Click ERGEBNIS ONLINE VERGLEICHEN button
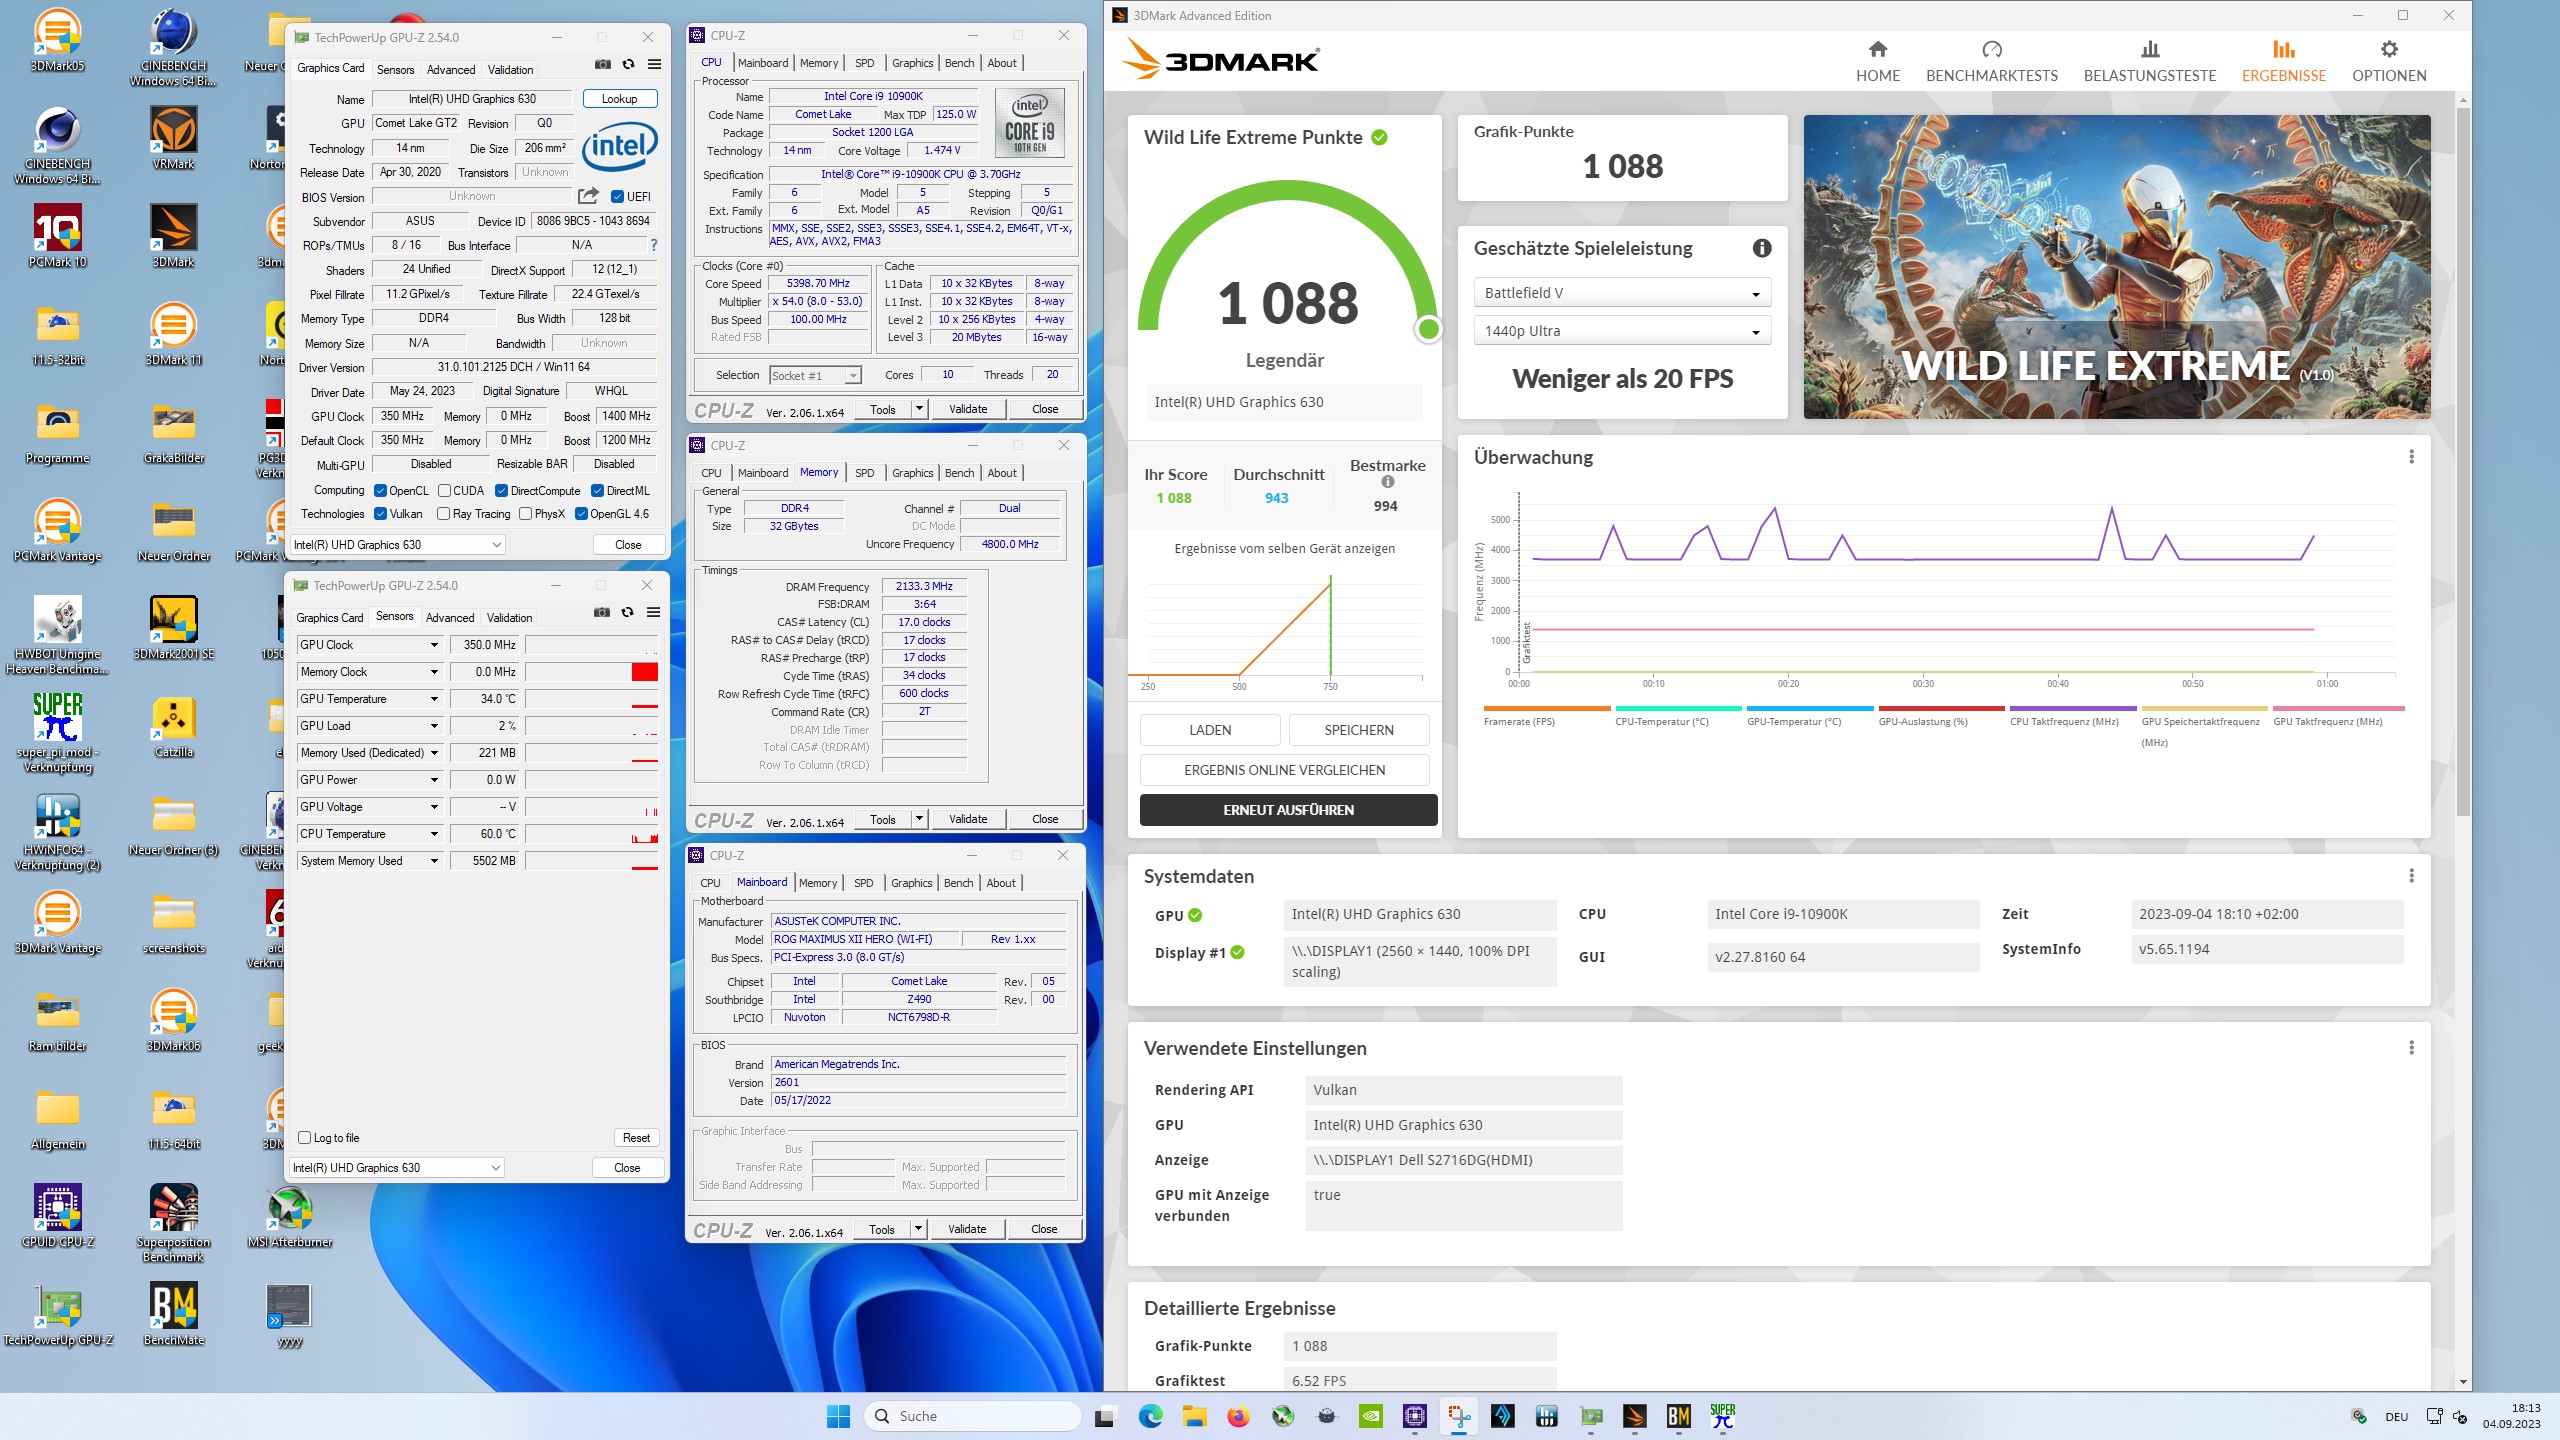The width and height of the screenshot is (2560, 1440). (x=1284, y=770)
